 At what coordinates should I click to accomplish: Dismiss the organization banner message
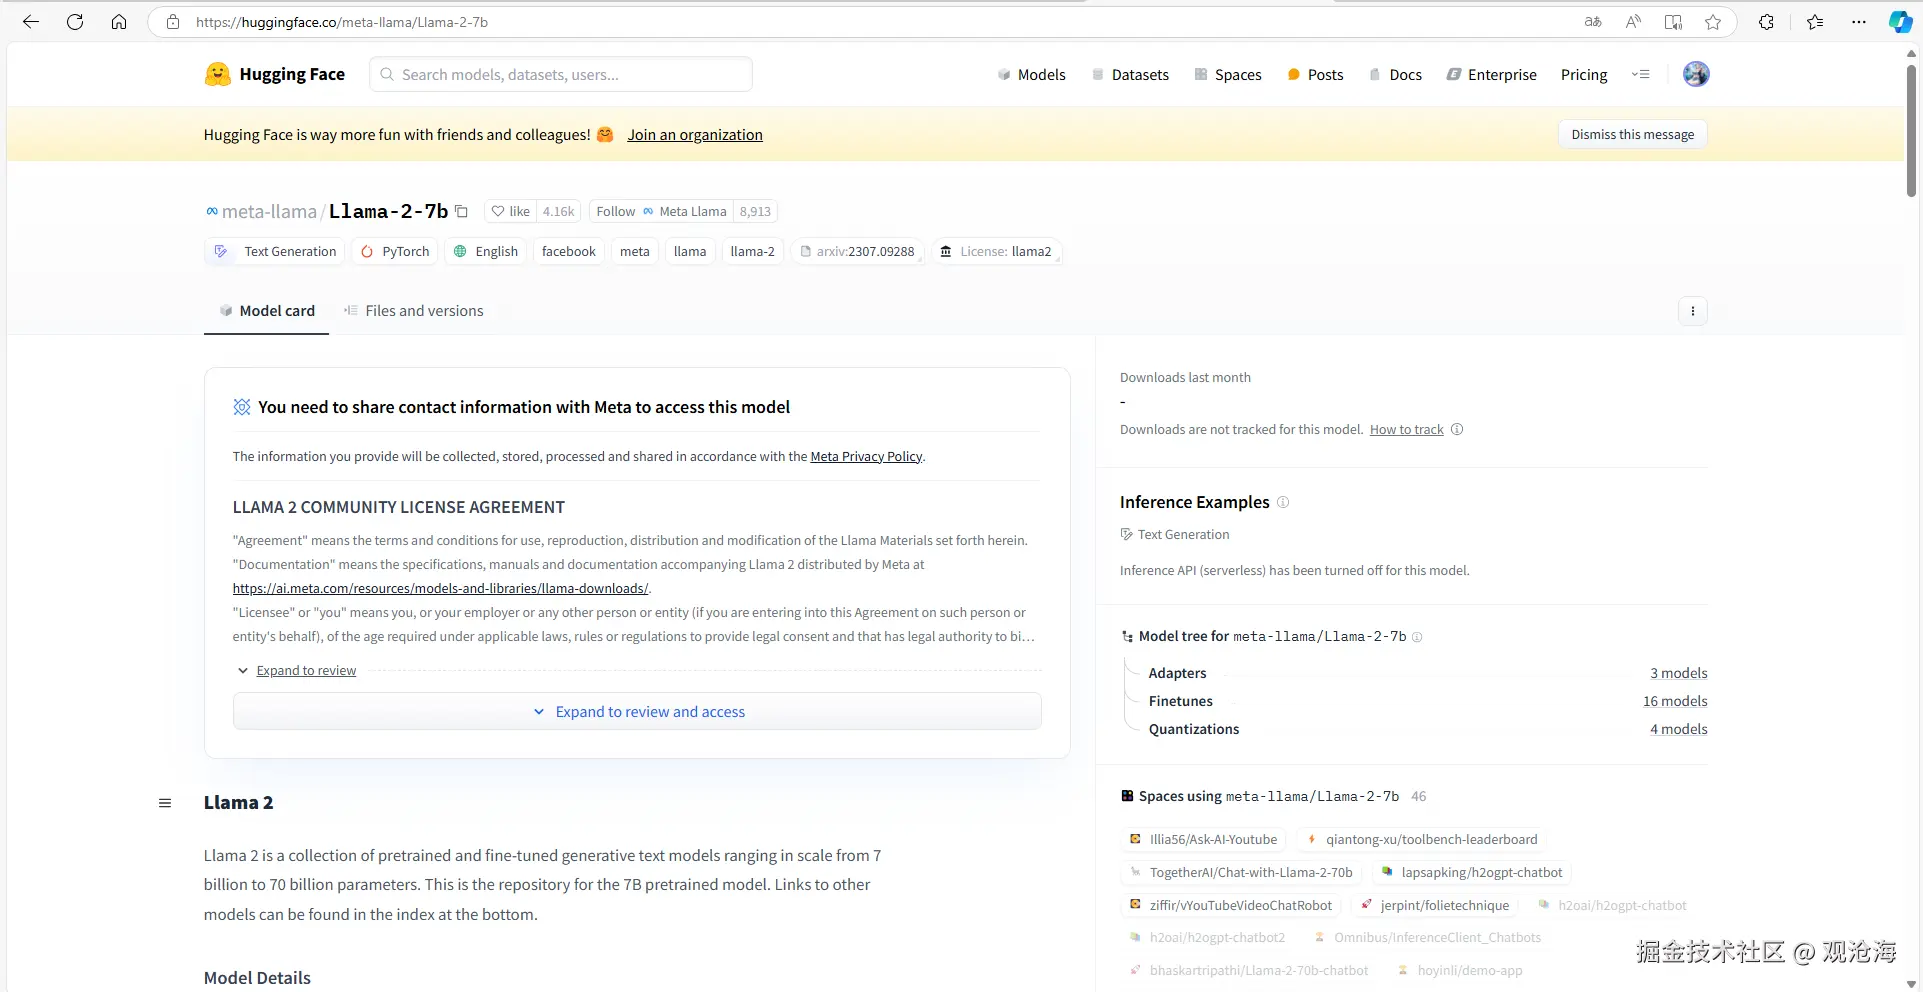click(x=1632, y=134)
